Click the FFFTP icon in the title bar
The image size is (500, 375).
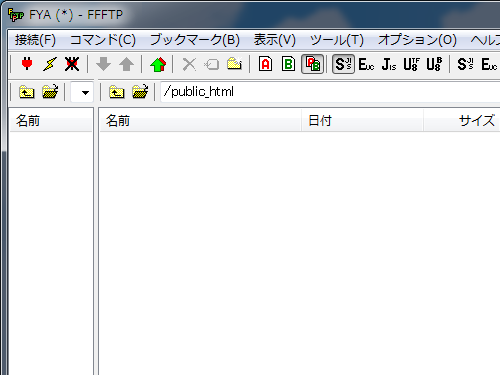coord(16,15)
